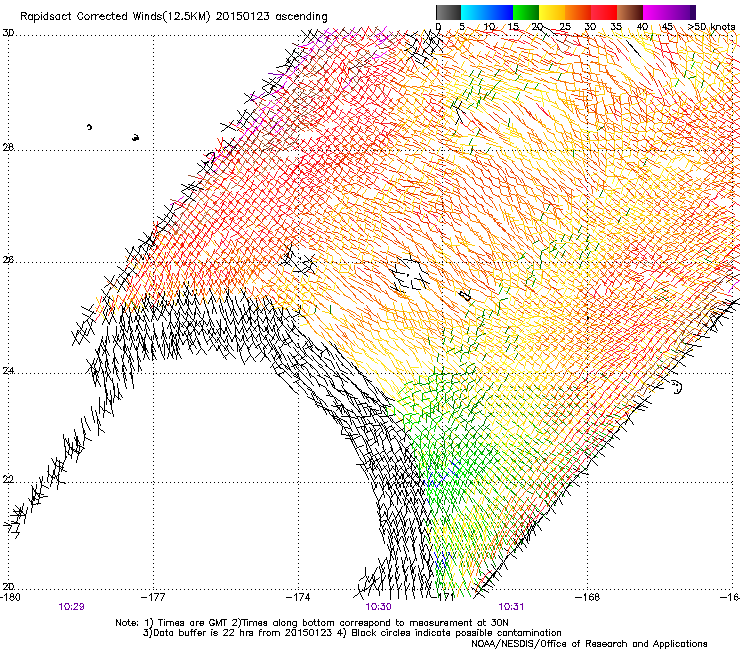The image size is (740, 650).
Task: Select the orange 25-30 knots legend segment
Action: pyautogui.click(x=578, y=12)
